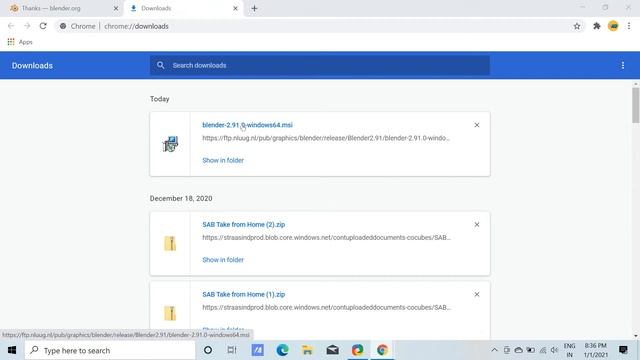Image resolution: width=640 pixels, height=360 pixels.
Task: Open the Windows Start menu
Action: 12,350
